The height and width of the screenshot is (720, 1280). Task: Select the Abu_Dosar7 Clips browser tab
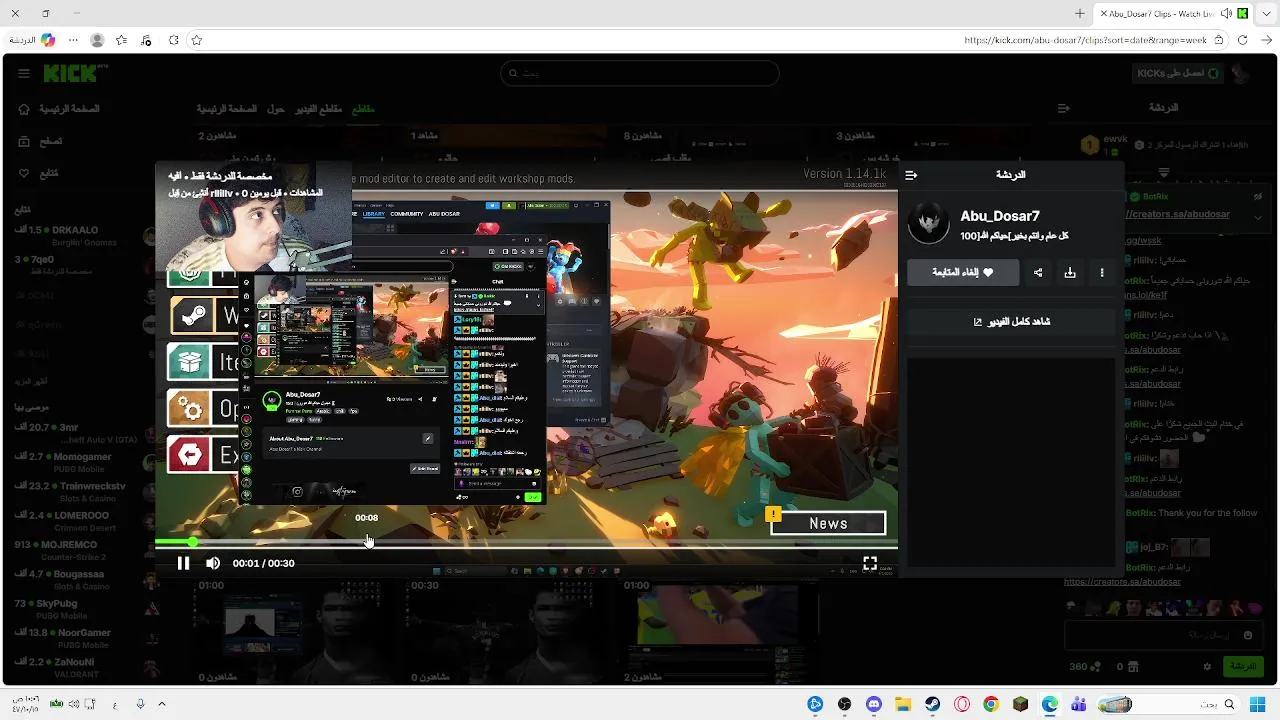[x=1174, y=13]
